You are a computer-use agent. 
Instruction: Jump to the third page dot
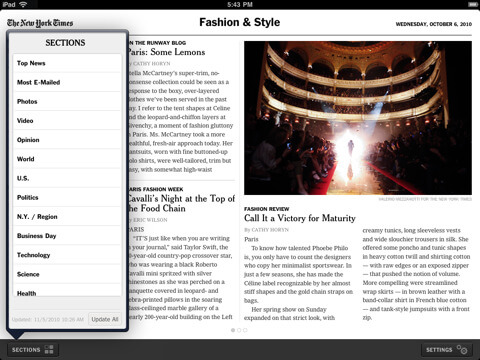pos(245,330)
